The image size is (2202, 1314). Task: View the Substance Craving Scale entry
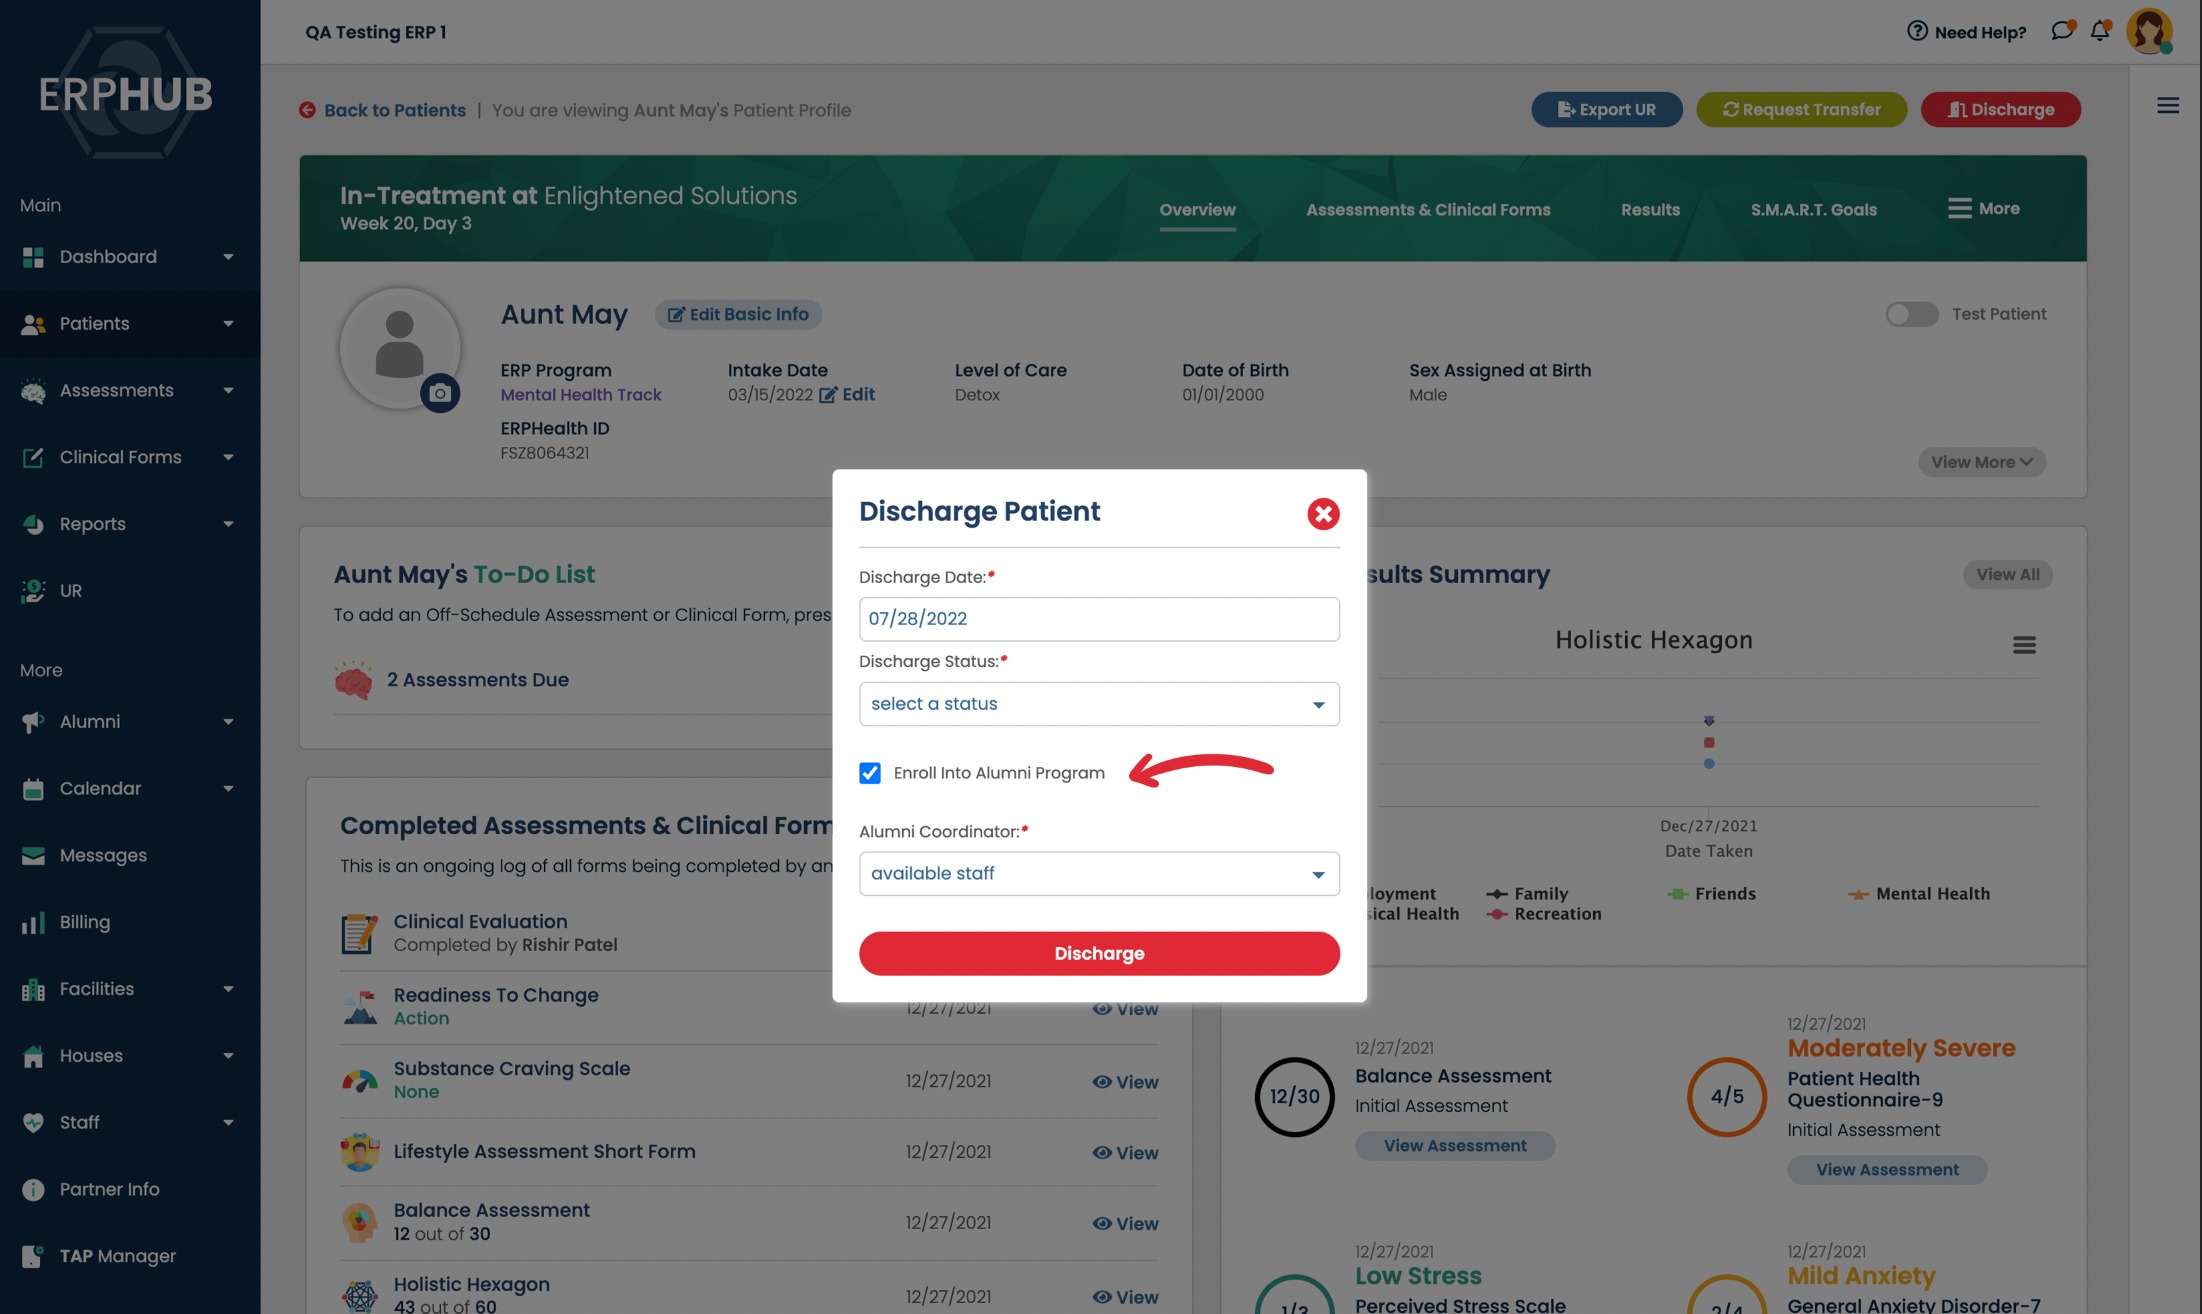1125,1082
